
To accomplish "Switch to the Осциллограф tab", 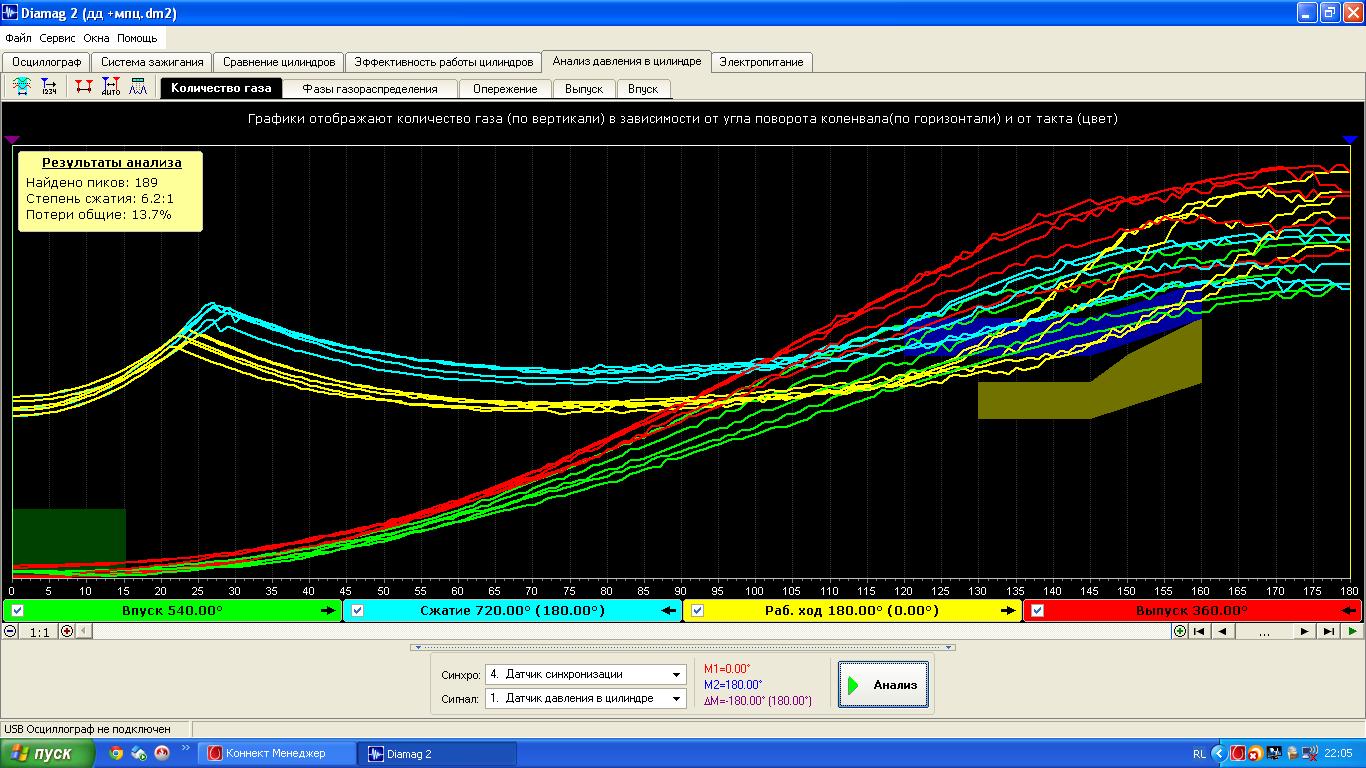I will (x=47, y=62).
